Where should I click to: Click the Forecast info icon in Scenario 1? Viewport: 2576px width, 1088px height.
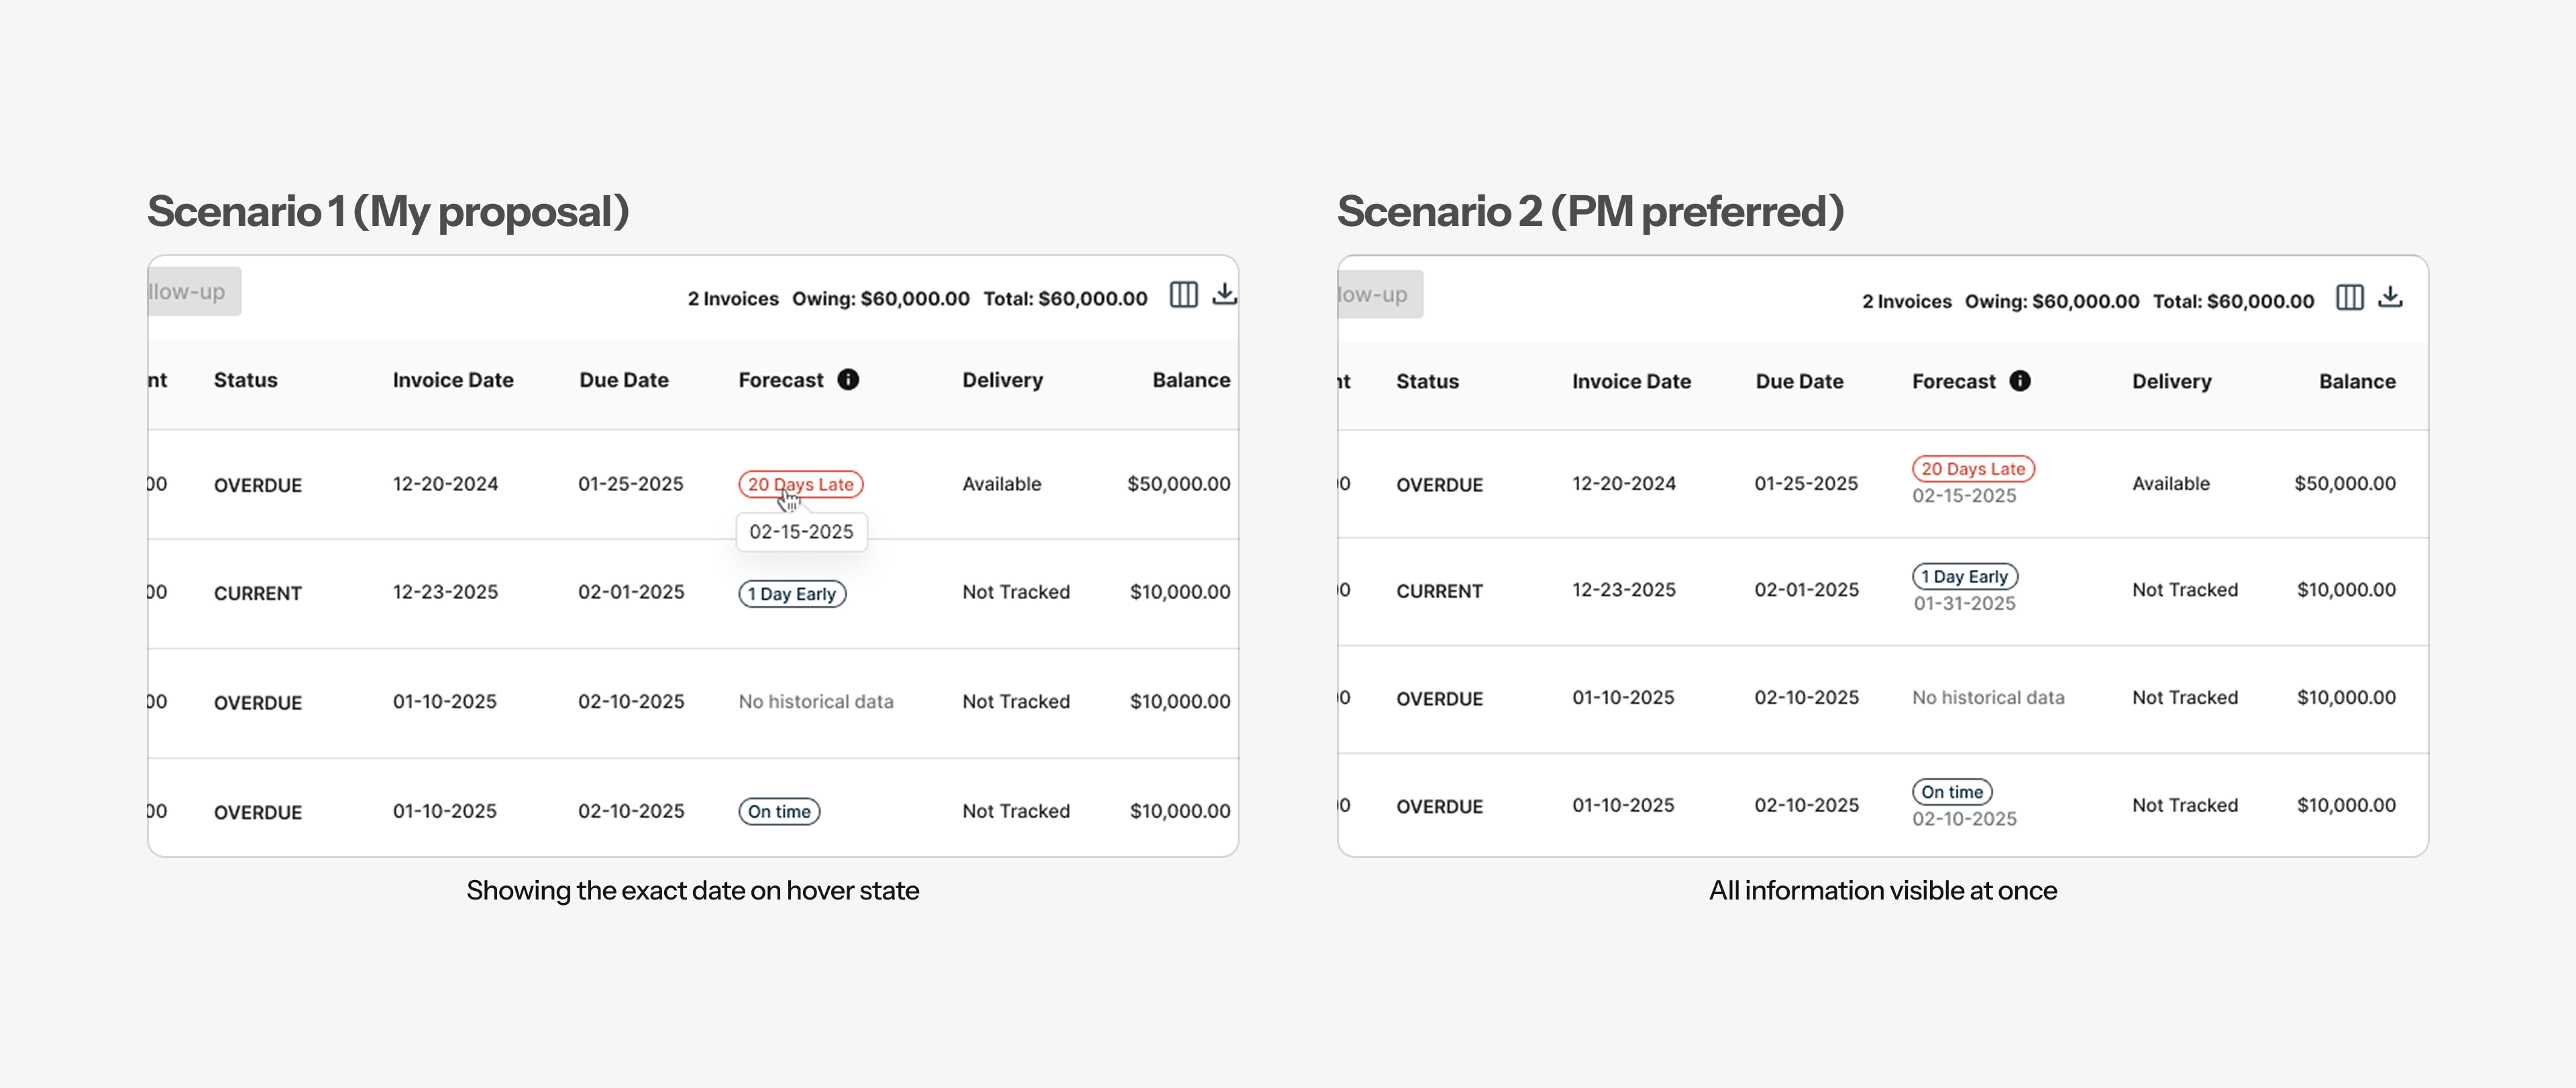coord(848,380)
